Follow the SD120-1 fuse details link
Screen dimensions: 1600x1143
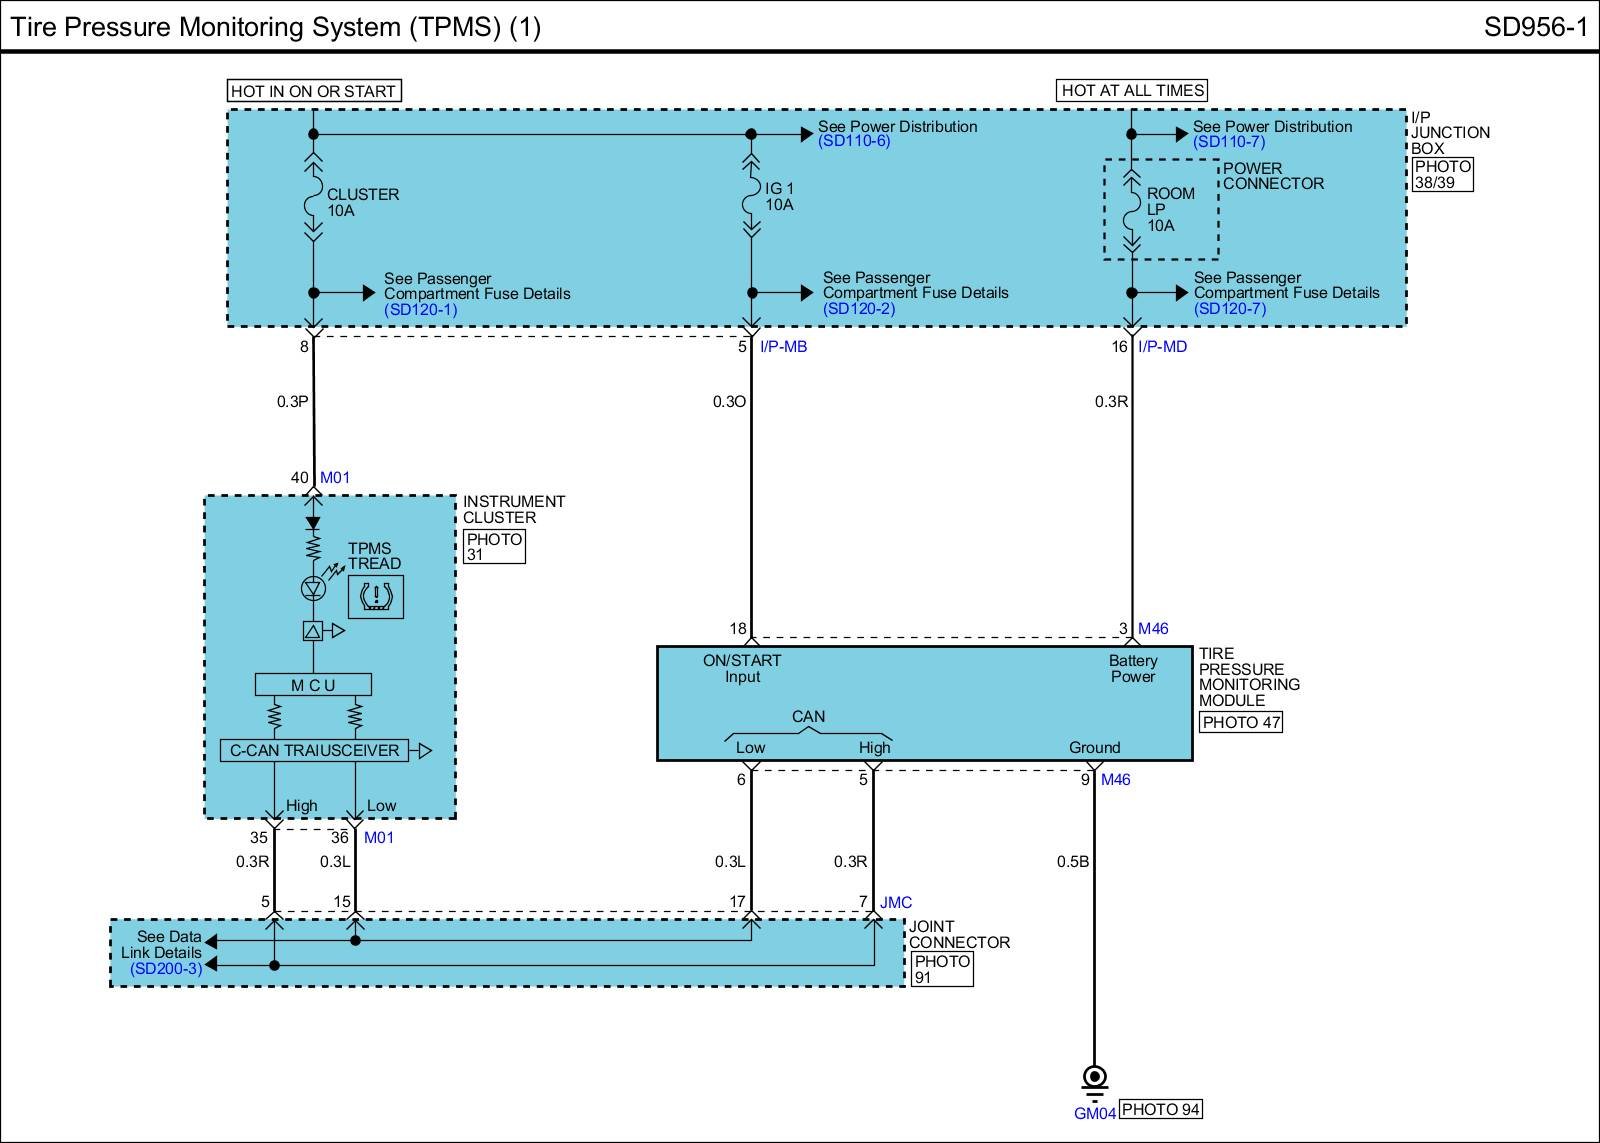(421, 309)
